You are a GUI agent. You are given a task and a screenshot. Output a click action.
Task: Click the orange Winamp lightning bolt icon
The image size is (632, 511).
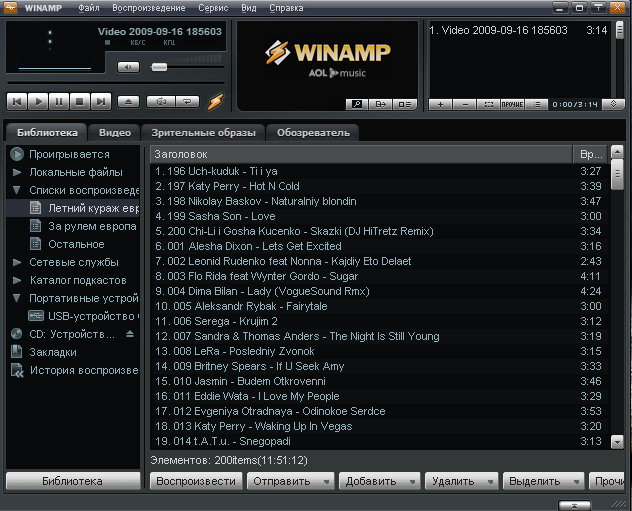point(216,102)
